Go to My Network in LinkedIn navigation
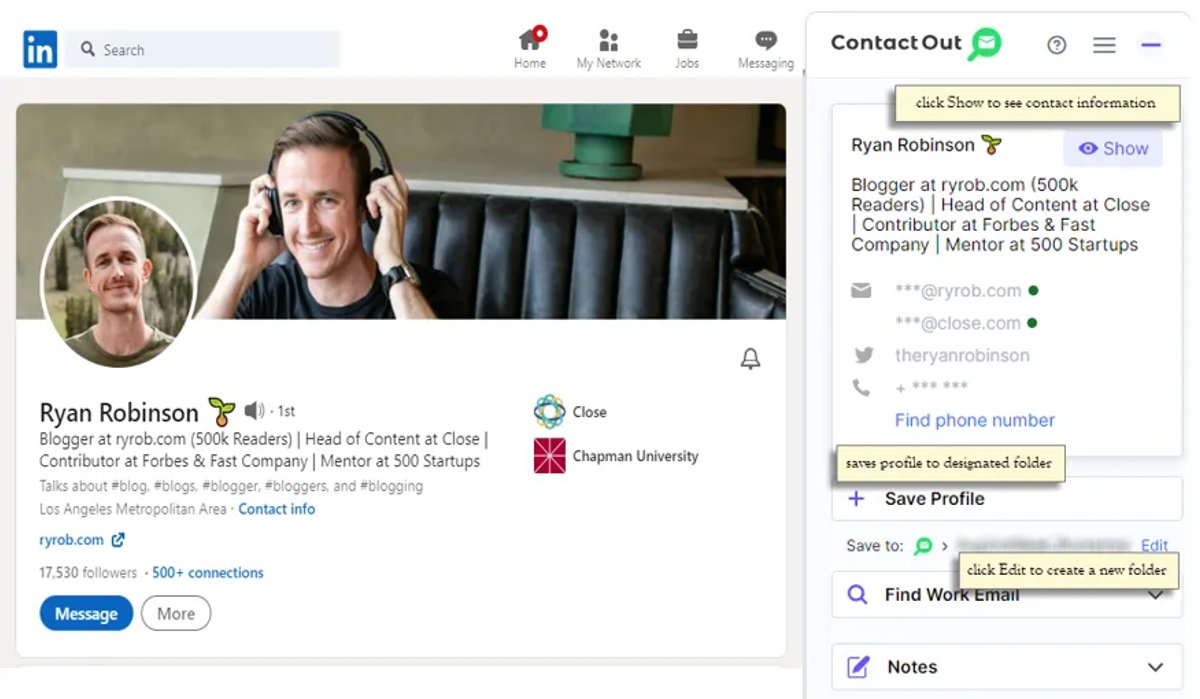The height and width of the screenshot is (699, 1200). click(x=608, y=49)
